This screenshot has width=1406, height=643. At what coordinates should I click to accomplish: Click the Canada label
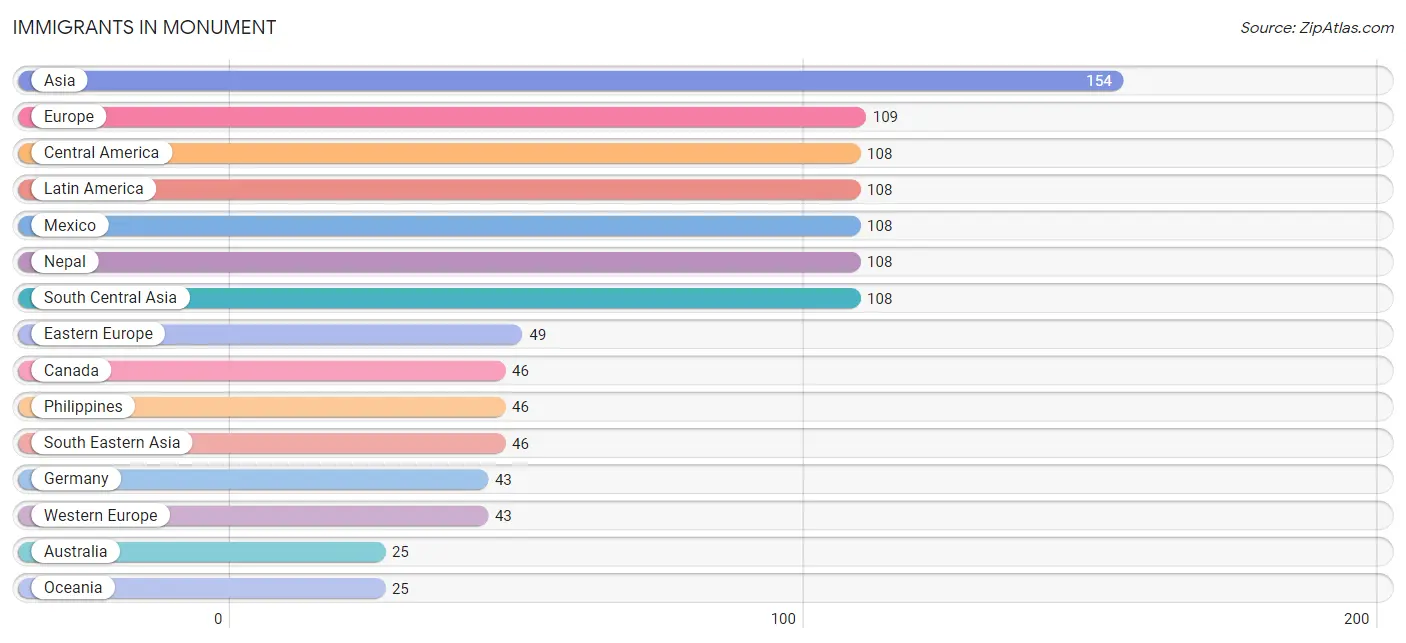tap(71, 370)
